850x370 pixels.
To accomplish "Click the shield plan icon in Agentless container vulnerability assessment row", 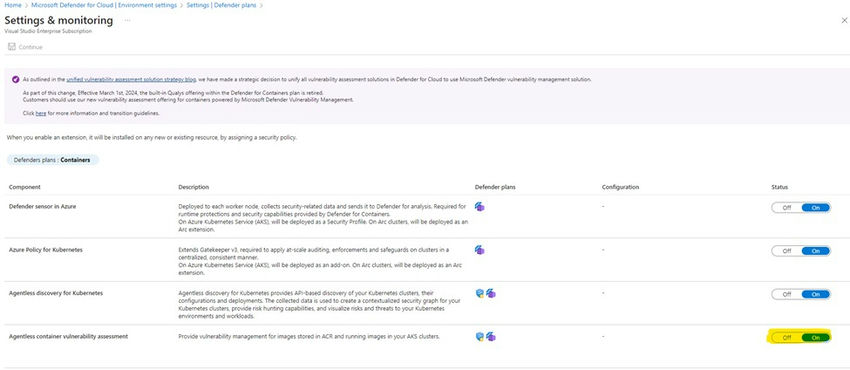I will [479, 336].
